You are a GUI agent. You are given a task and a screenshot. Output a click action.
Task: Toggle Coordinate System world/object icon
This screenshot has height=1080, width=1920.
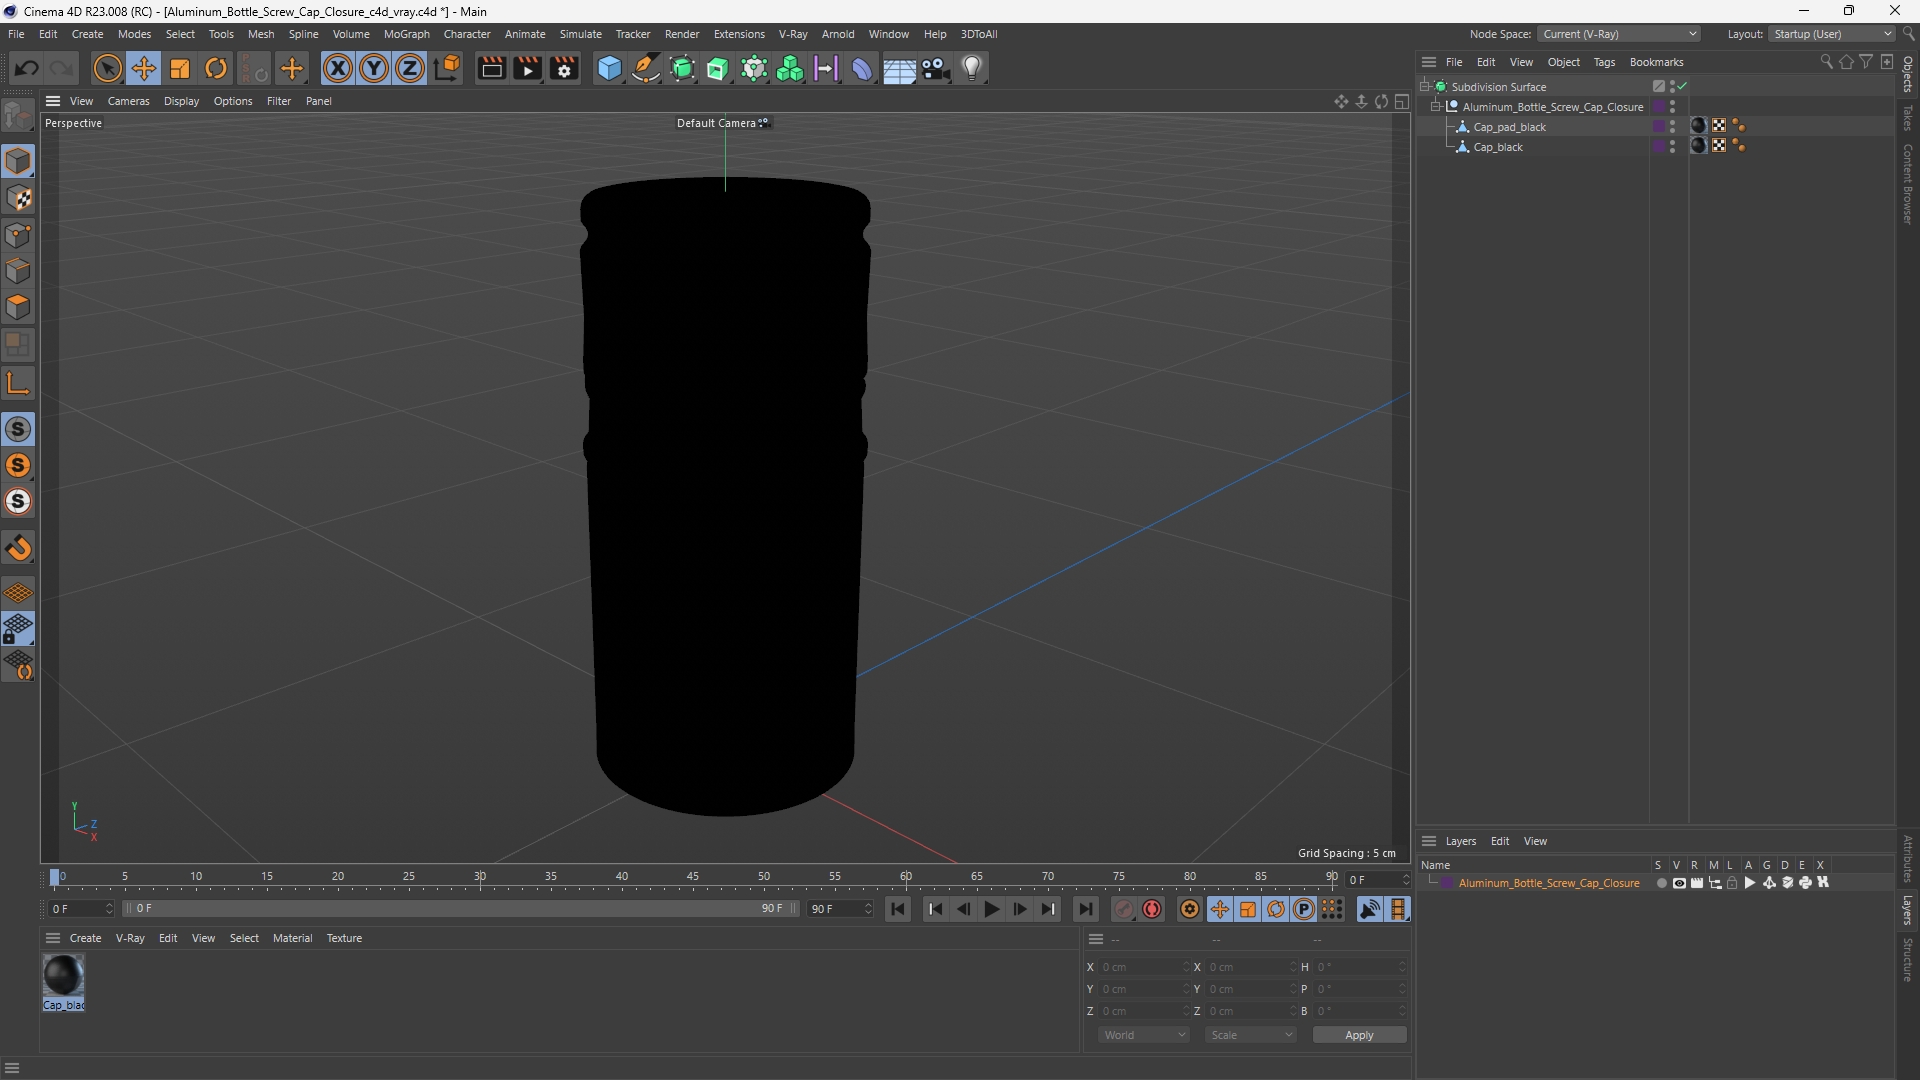pyautogui.click(x=447, y=68)
